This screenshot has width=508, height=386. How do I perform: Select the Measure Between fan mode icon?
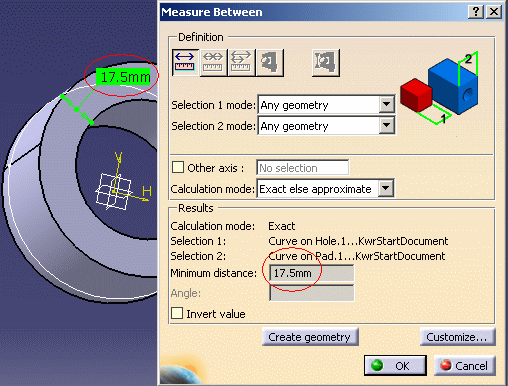241,62
